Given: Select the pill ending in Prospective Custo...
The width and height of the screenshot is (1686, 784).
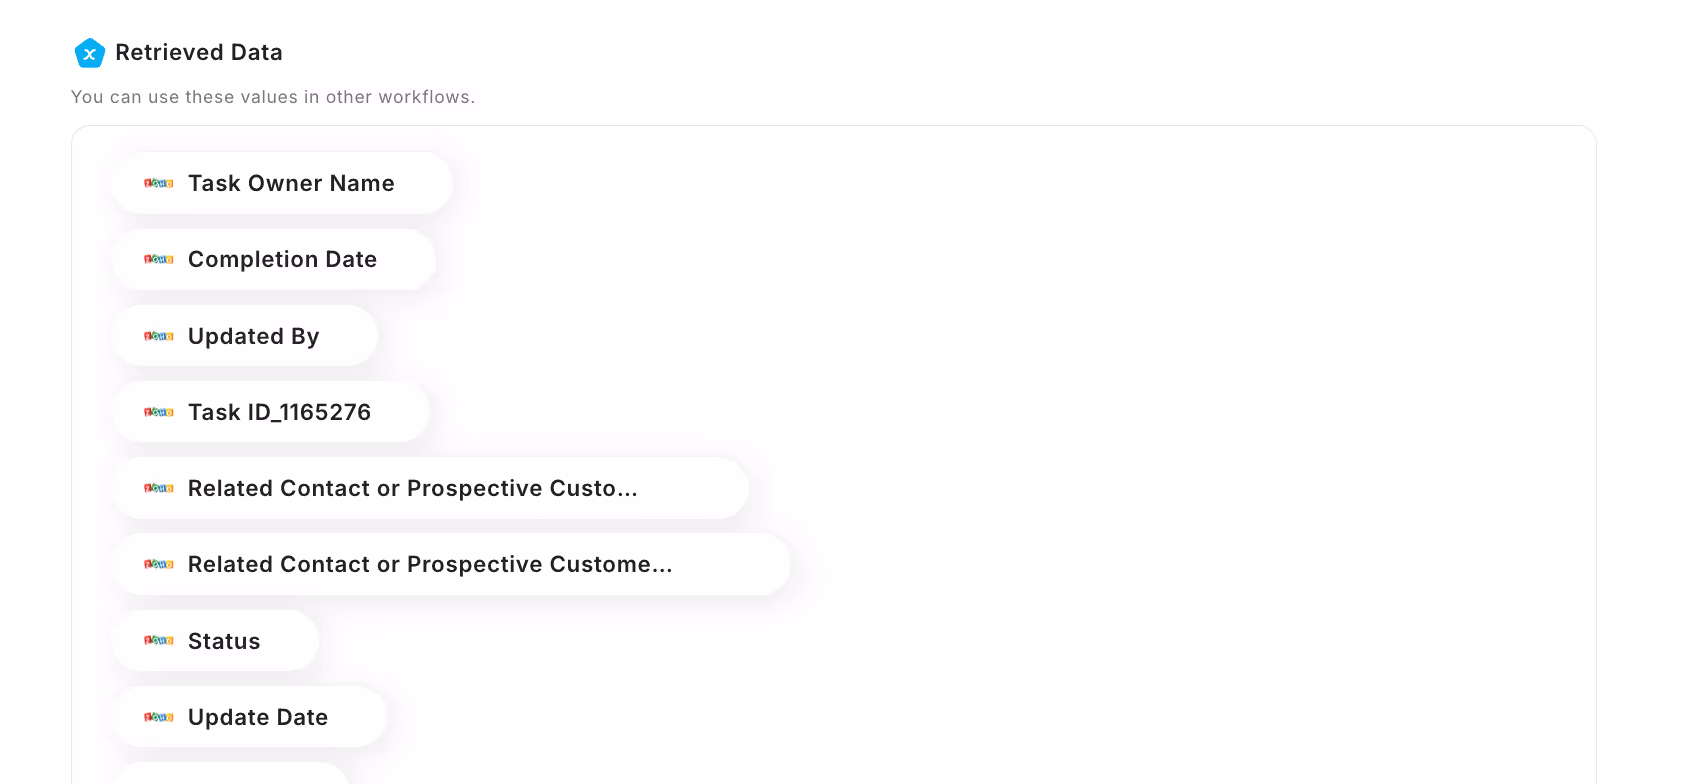Looking at the screenshot, I should click(430, 488).
